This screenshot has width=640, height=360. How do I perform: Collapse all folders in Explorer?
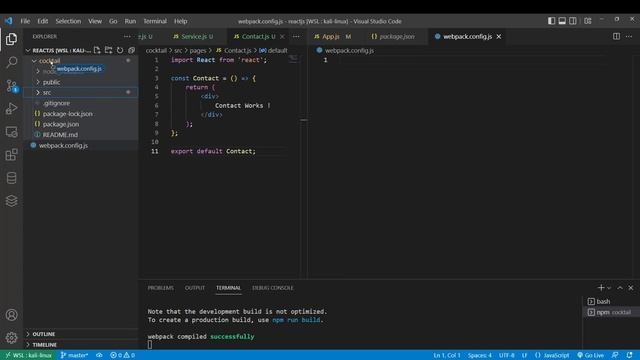click(x=131, y=50)
